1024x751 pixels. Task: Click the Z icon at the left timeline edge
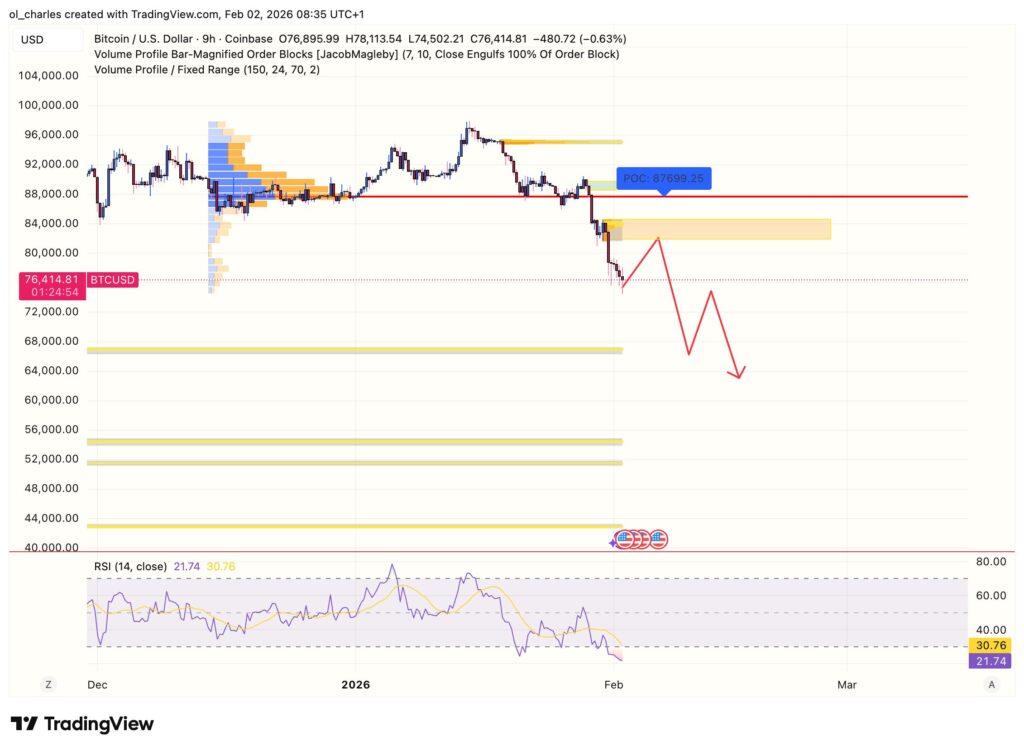click(x=48, y=685)
